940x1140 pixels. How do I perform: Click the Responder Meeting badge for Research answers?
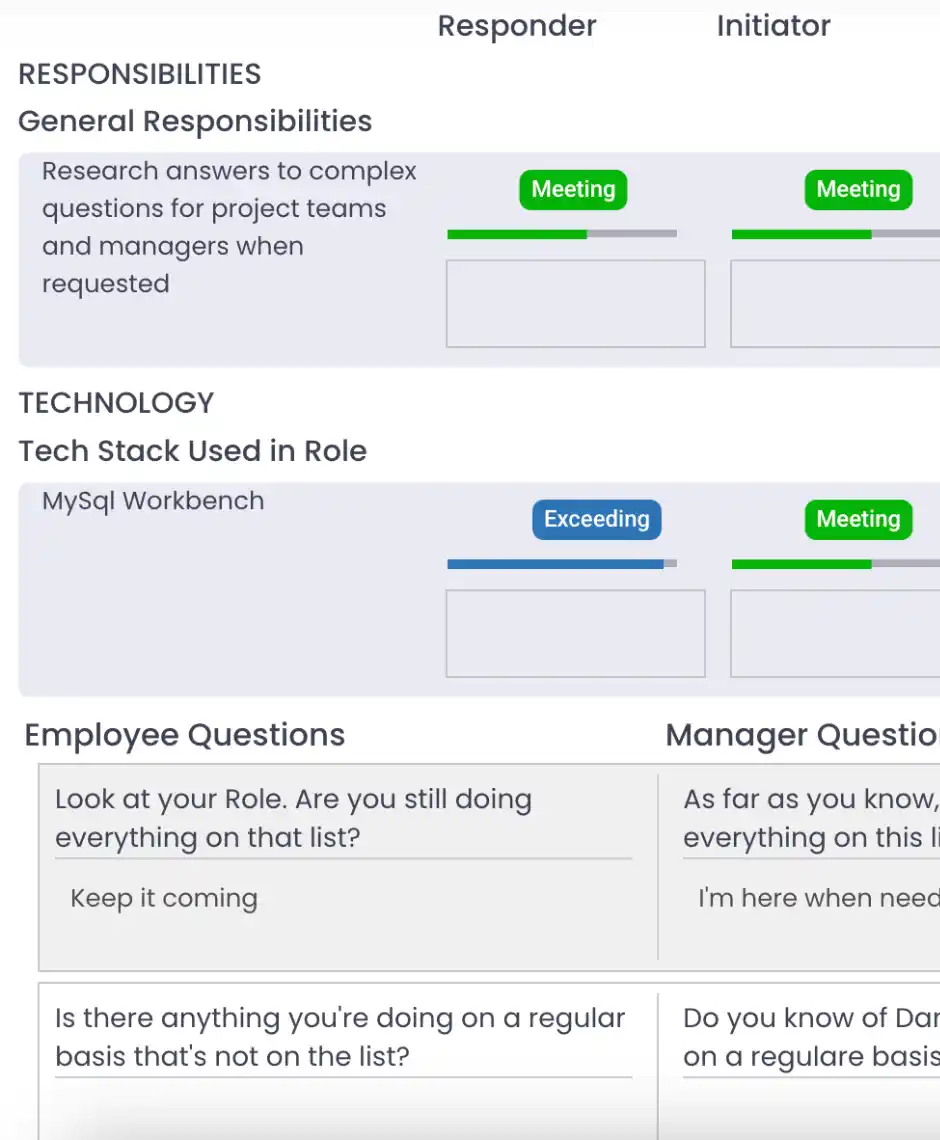(x=573, y=189)
